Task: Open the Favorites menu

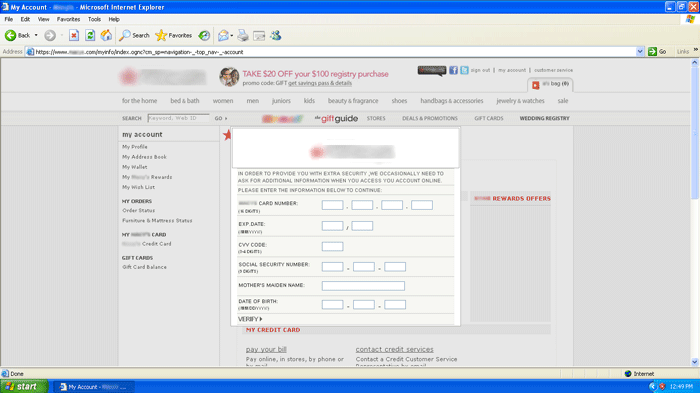Action: (x=68, y=19)
